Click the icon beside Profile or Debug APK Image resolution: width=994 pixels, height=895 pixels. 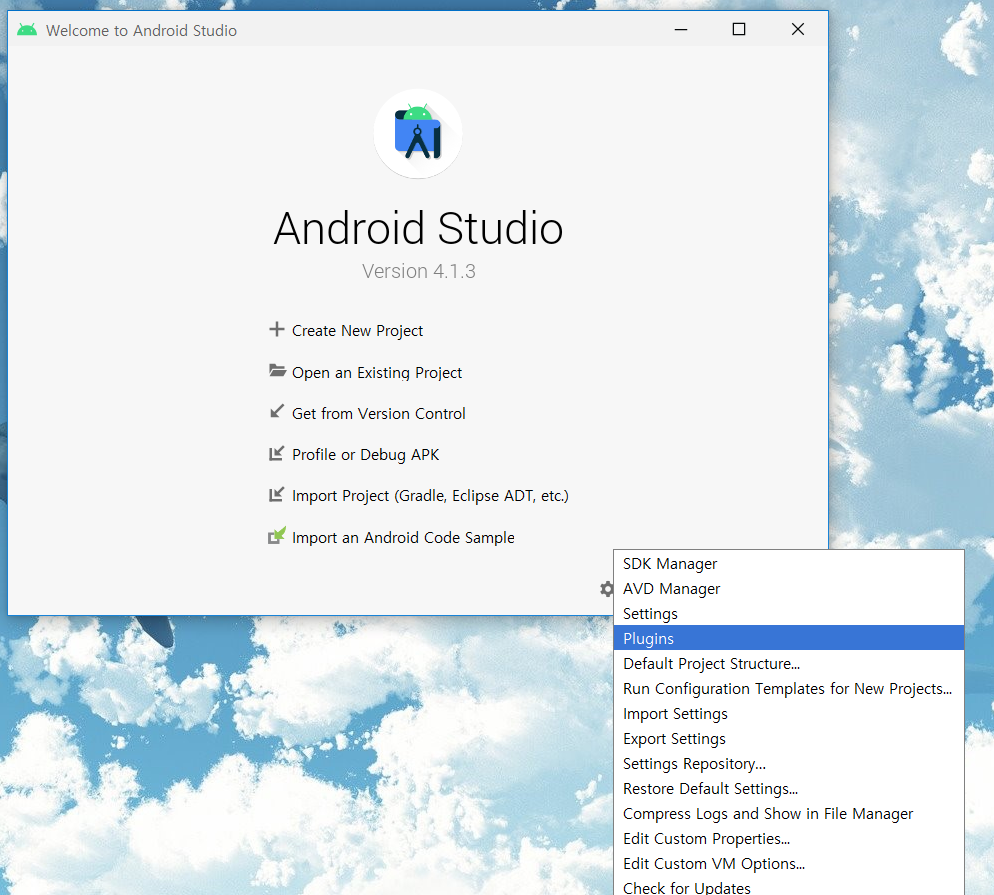(x=276, y=453)
